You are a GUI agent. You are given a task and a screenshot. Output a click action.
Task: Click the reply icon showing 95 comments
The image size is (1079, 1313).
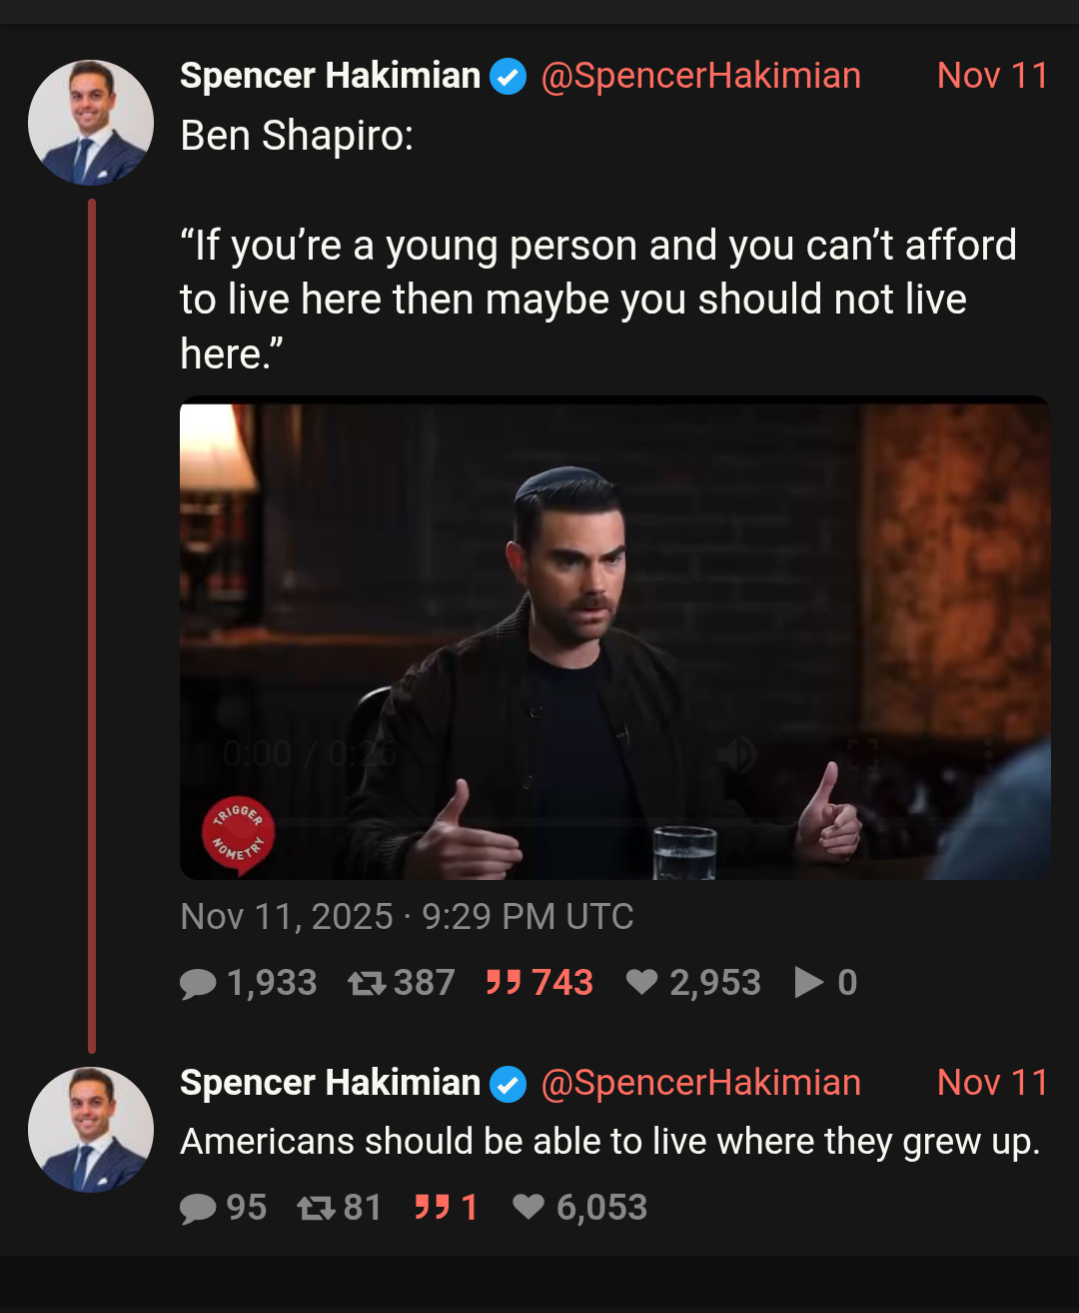click(x=198, y=1209)
